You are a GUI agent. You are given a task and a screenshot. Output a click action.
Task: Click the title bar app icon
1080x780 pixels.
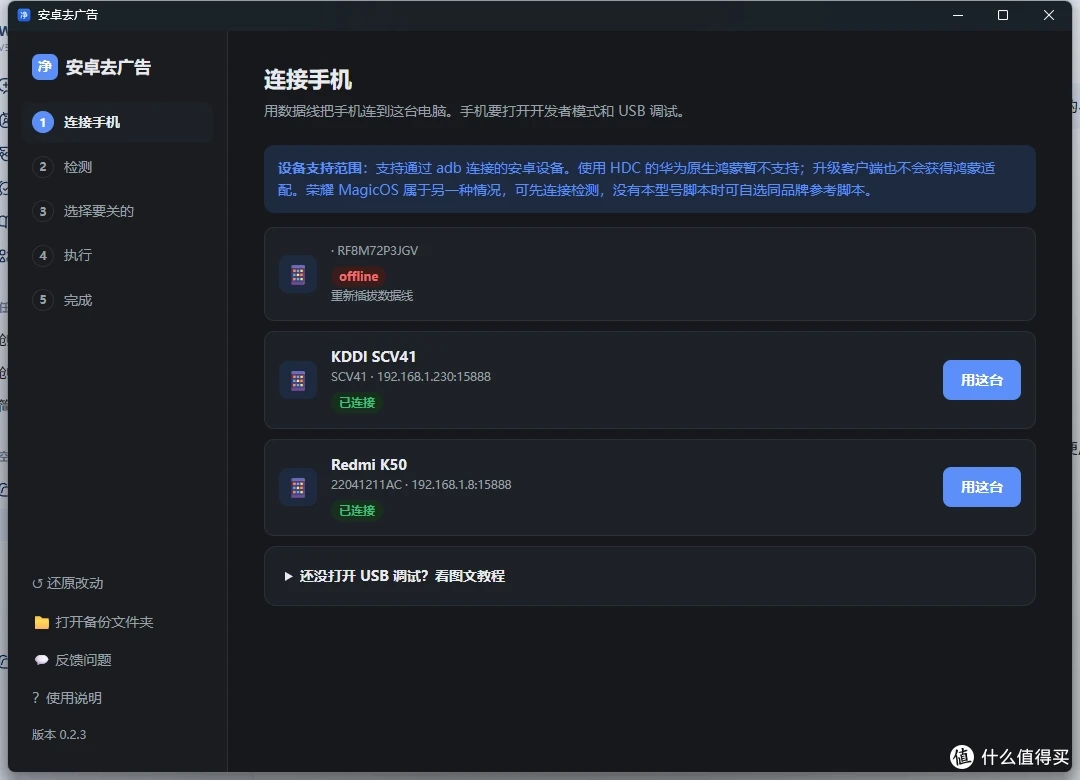tap(23, 14)
